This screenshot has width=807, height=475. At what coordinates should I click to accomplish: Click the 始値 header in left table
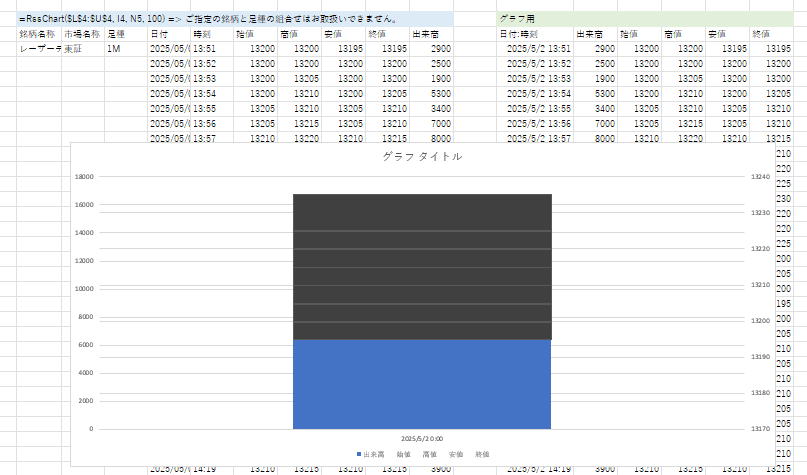[x=255, y=34]
